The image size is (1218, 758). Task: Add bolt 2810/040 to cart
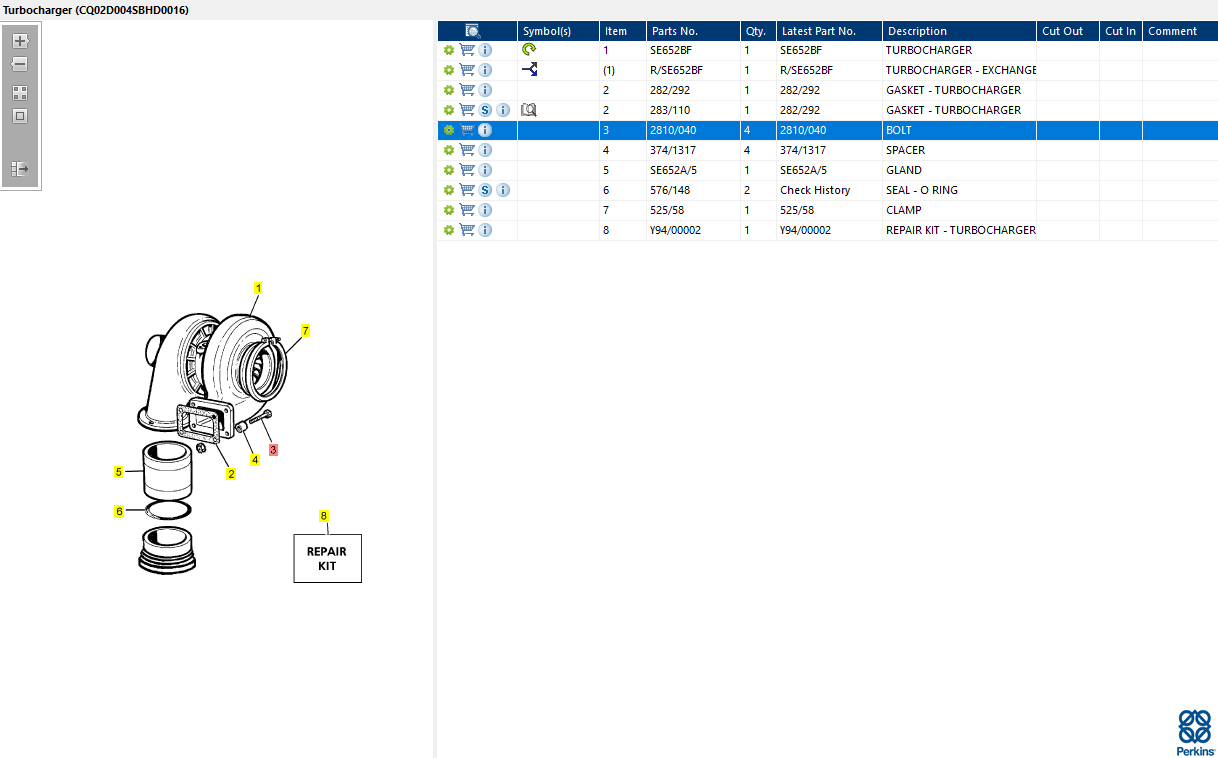tap(467, 130)
